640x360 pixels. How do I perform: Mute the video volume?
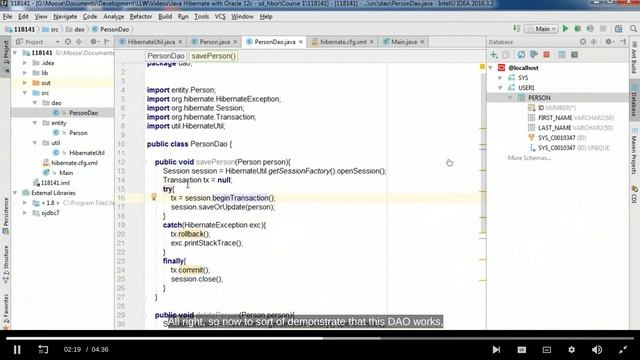(x=597, y=350)
